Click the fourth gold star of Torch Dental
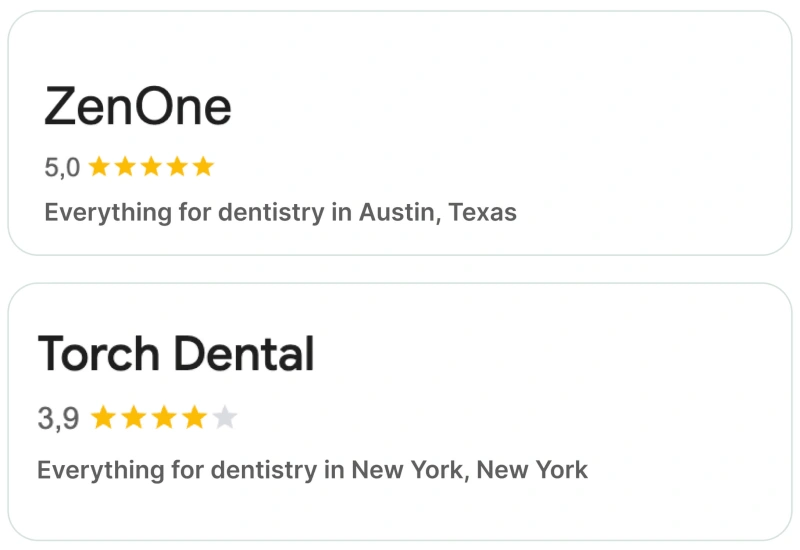This screenshot has width=800, height=550. (x=195, y=418)
